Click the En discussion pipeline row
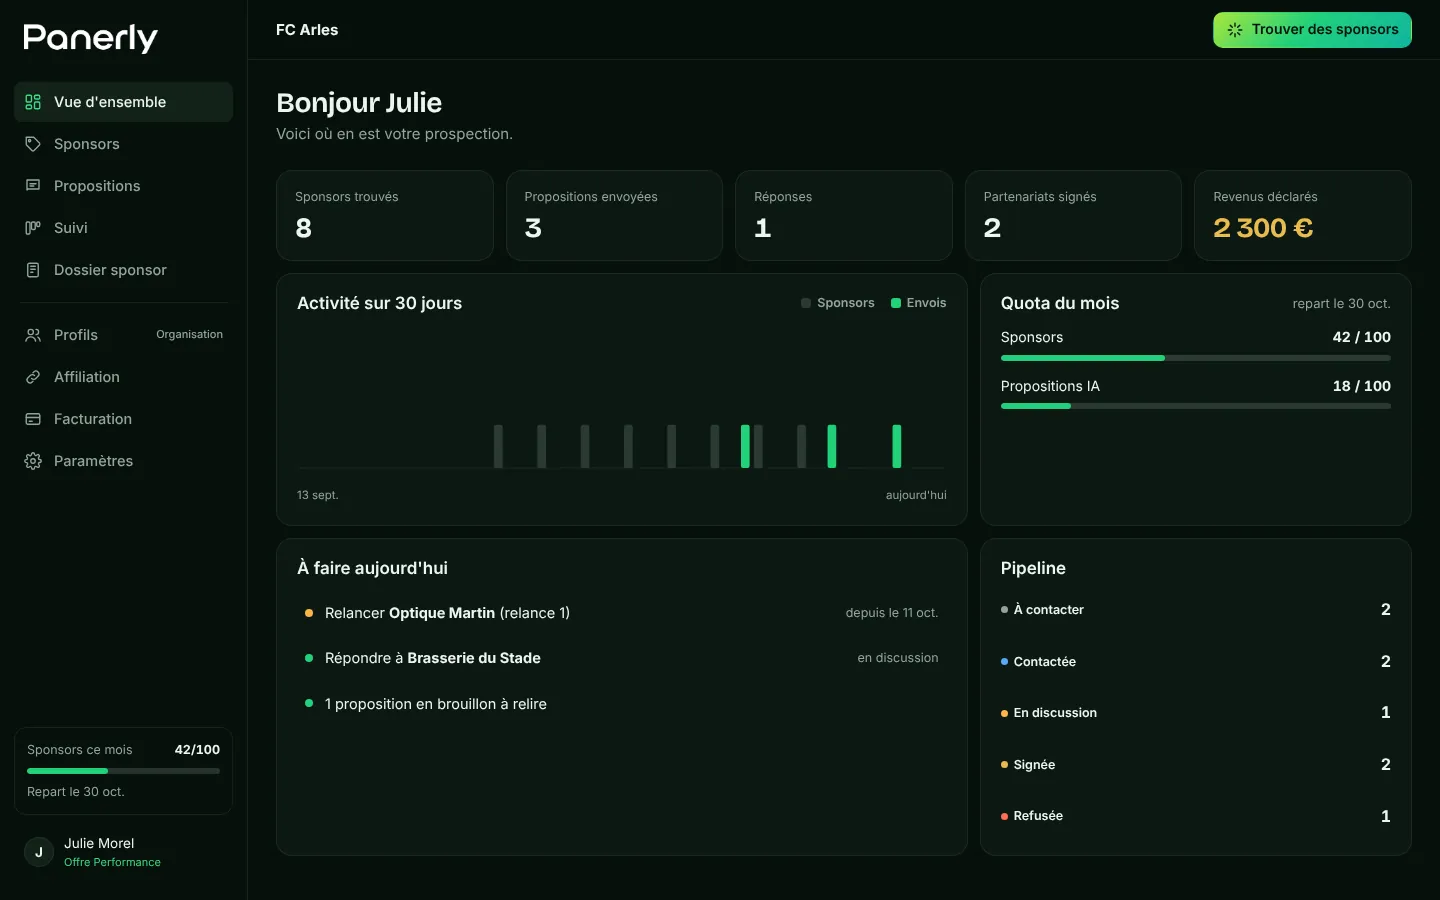The height and width of the screenshot is (900, 1440). click(x=1196, y=713)
